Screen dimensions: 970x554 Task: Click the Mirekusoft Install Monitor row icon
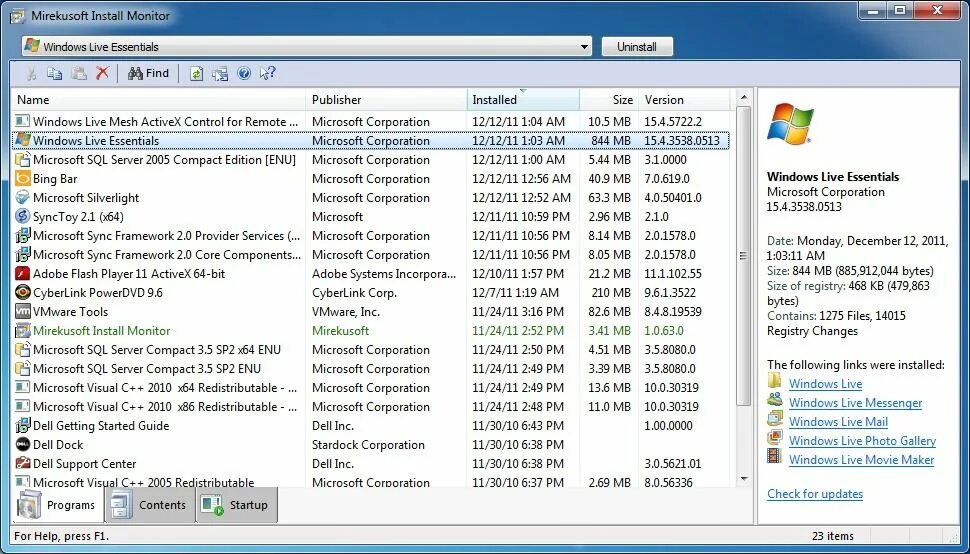point(23,331)
